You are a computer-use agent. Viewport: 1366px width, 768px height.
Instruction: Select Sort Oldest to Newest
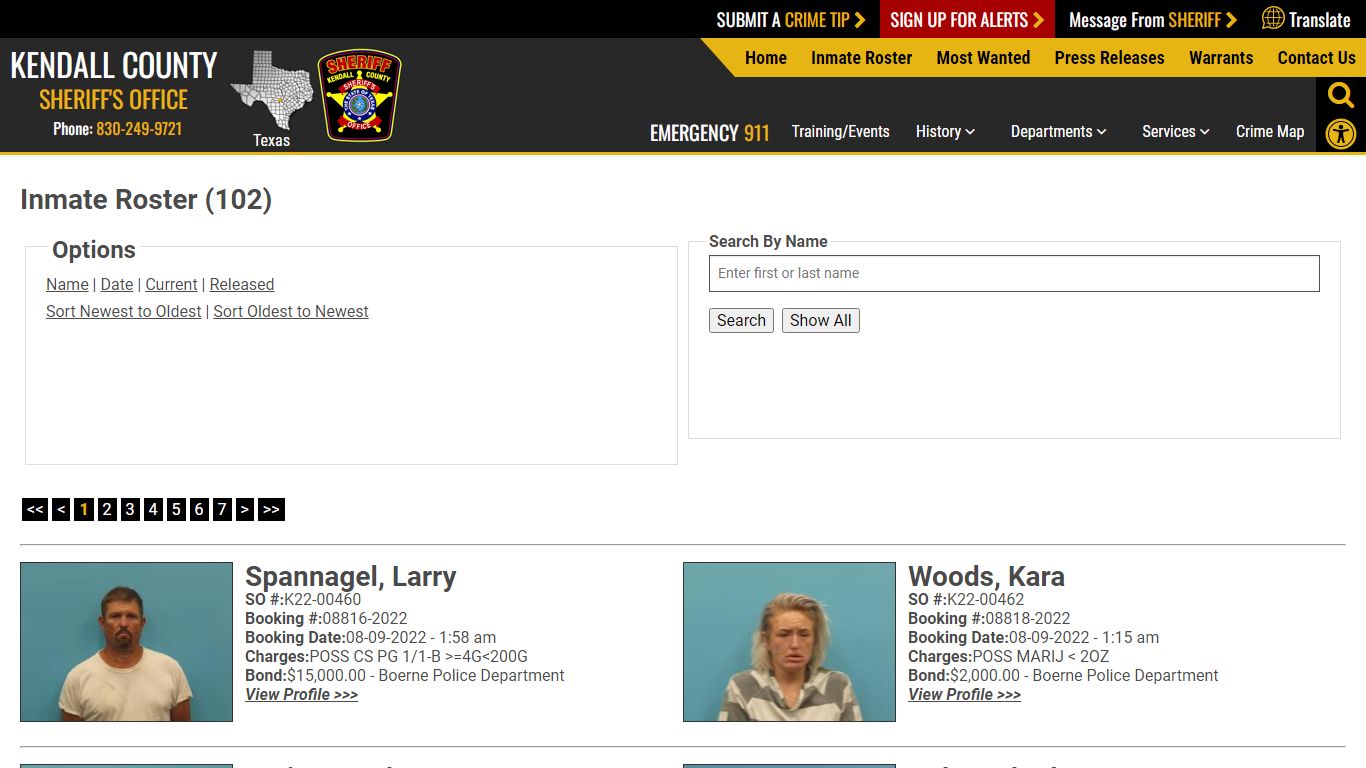pyautogui.click(x=291, y=311)
